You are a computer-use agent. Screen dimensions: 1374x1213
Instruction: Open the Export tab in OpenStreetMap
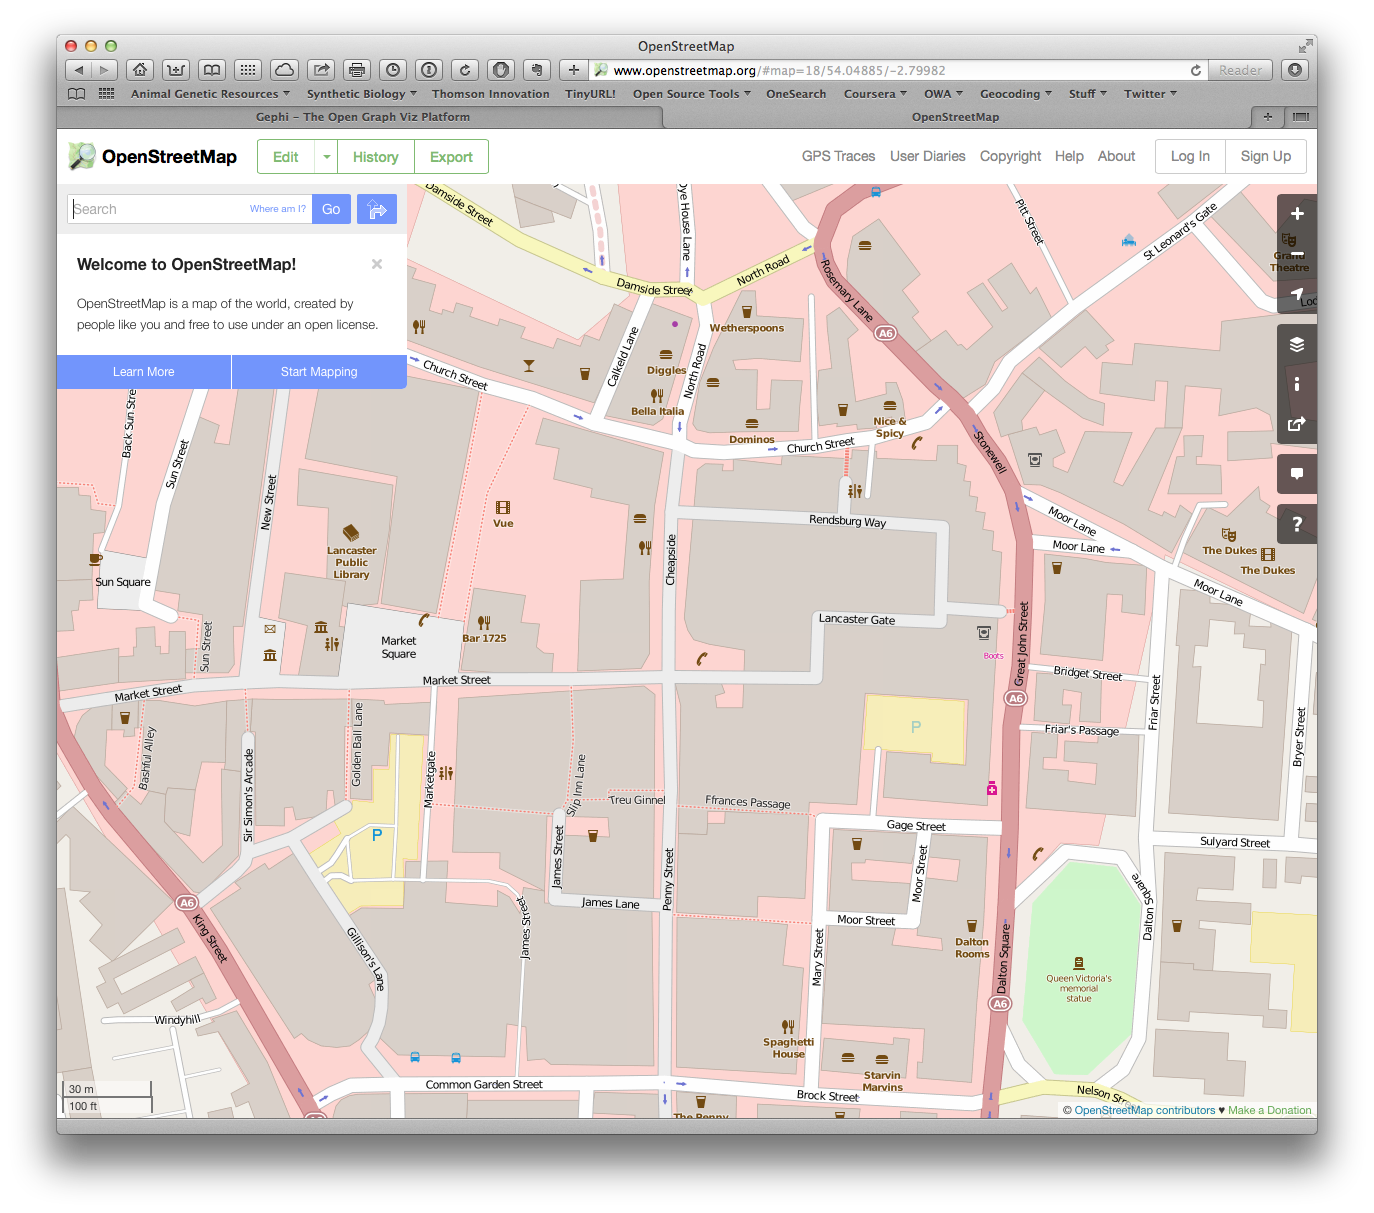click(451, 157)
